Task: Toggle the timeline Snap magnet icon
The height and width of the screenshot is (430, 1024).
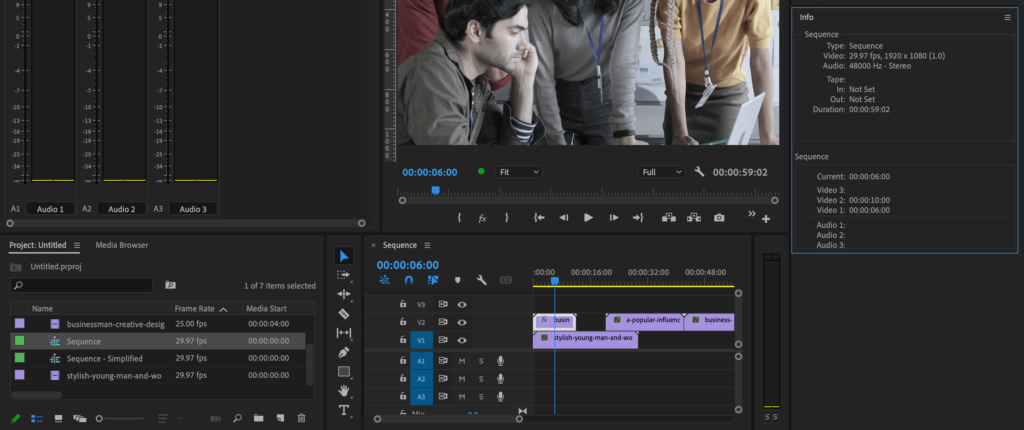Action: [408, 281]
